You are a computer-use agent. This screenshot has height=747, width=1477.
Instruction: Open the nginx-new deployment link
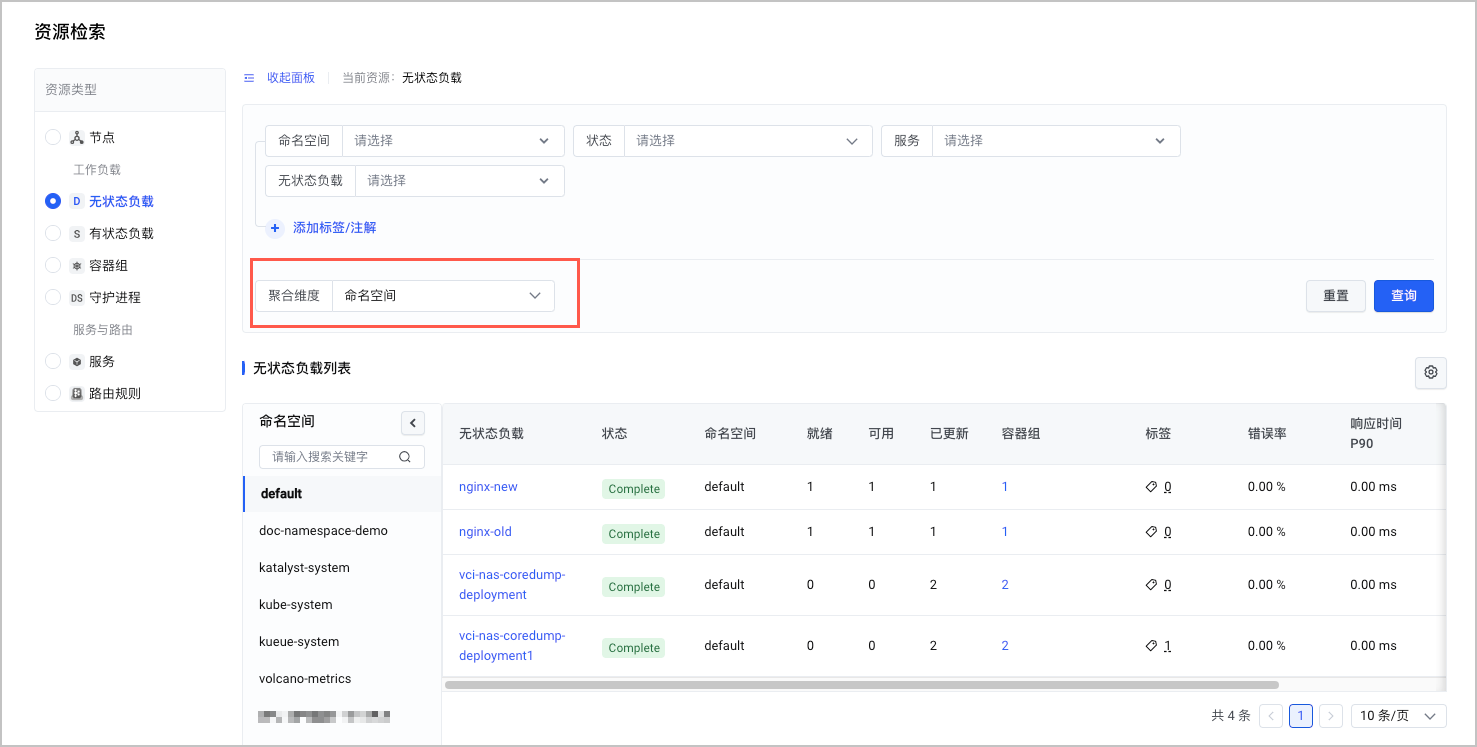point(488,487)
